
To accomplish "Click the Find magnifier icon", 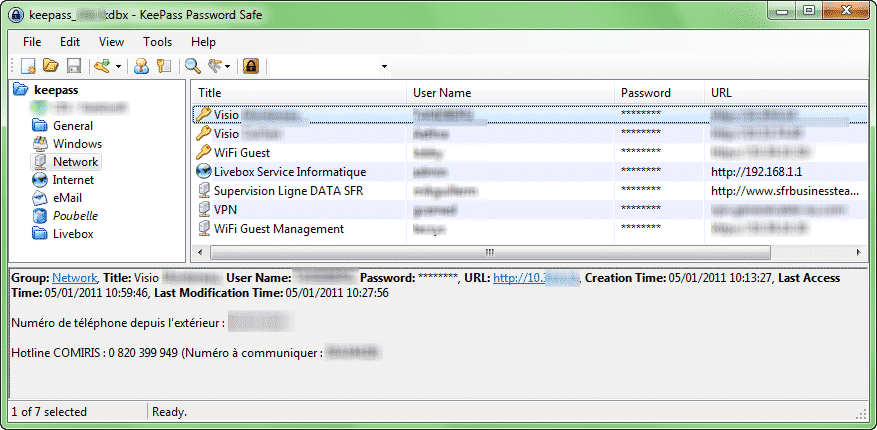I will coord(192,67).
